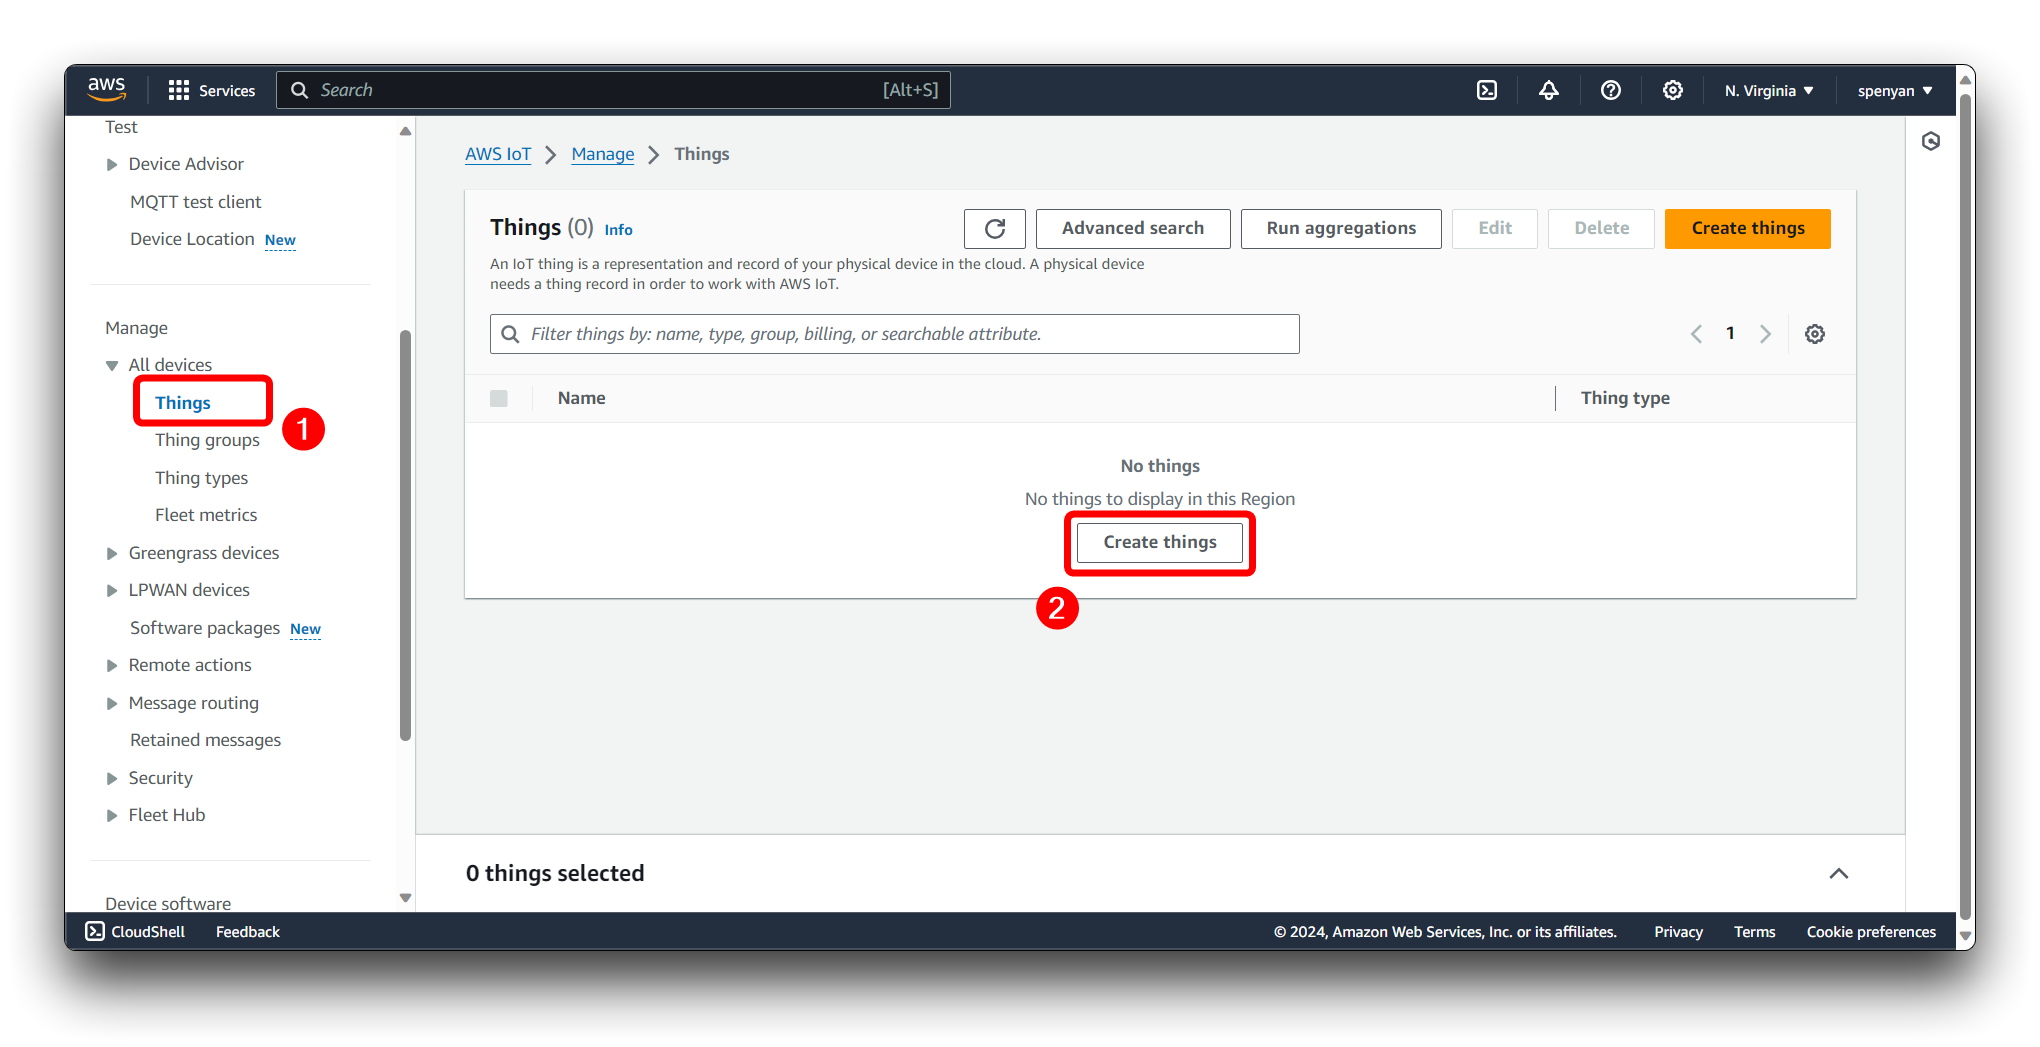Open table preferences gear icon
Screen dimensions: 2040x1047
coord(1814,334)
